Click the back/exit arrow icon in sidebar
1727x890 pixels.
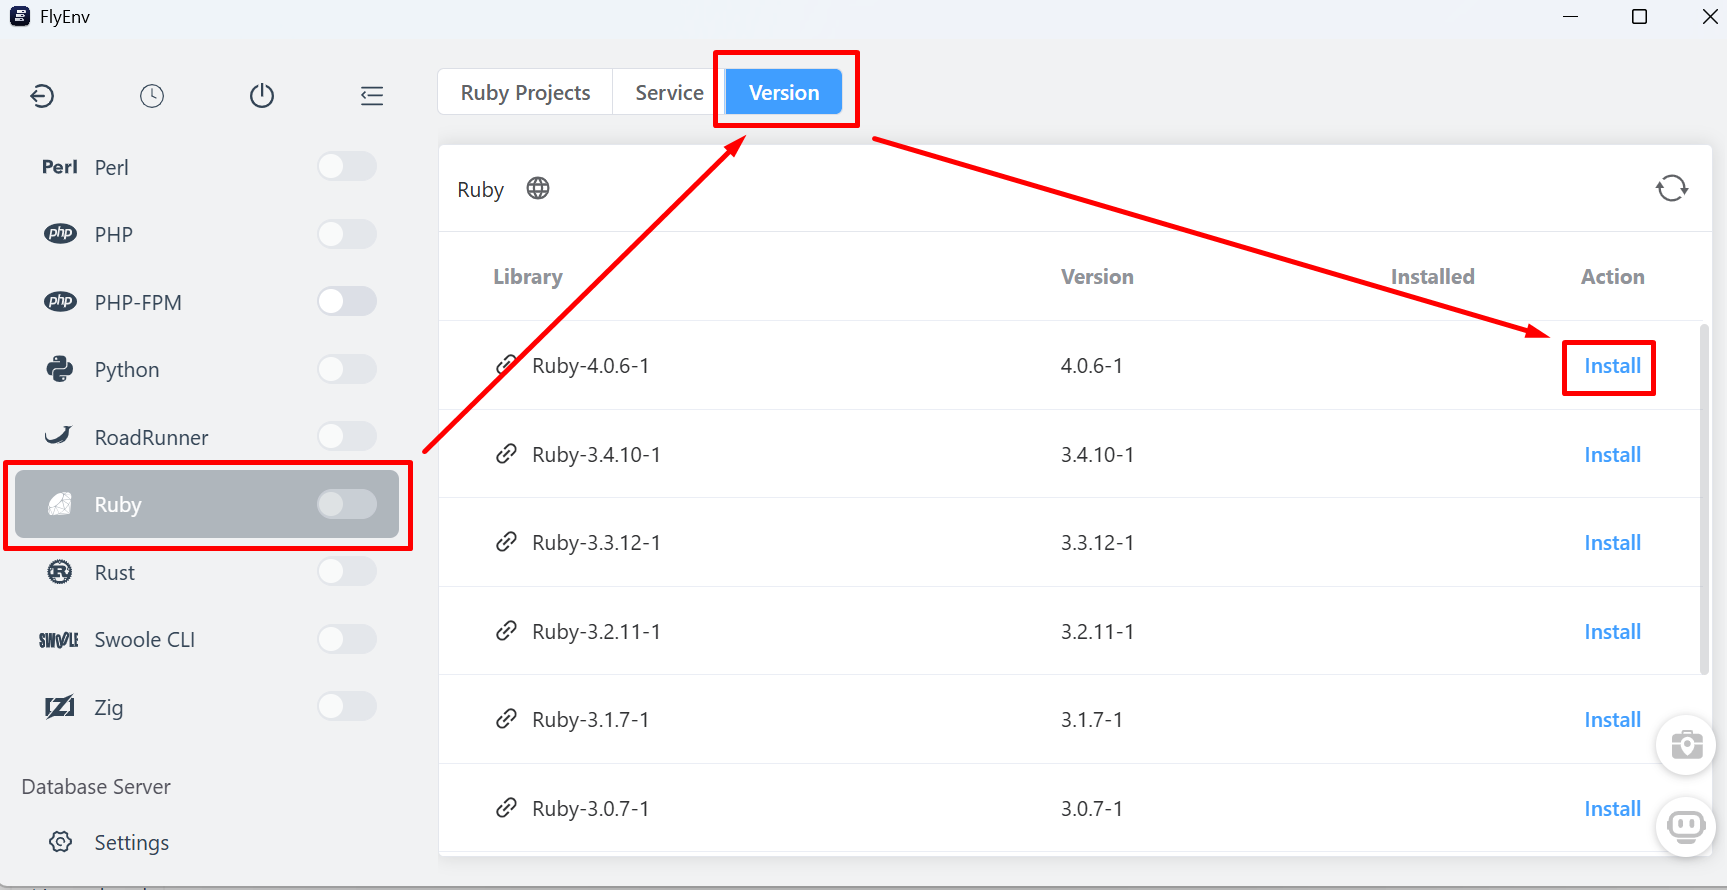click(42, 96)
